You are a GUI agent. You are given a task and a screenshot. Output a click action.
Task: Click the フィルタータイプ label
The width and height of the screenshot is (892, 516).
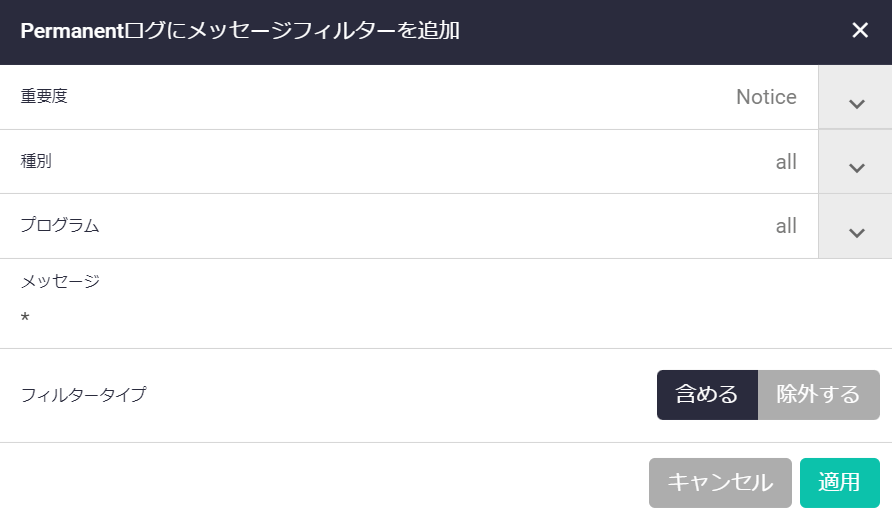[x=83, y=395]
